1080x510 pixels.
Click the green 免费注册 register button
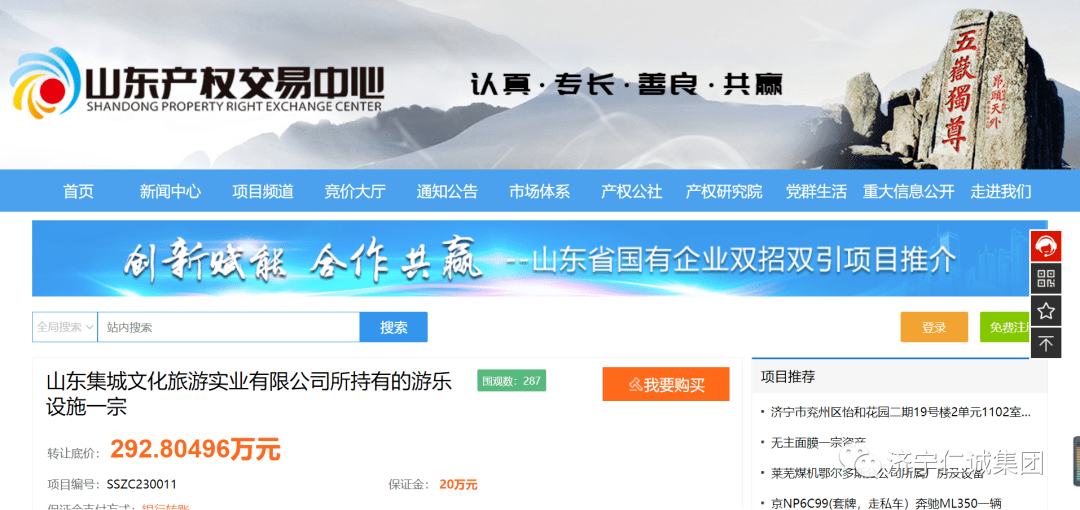pyautogui.click(x=1004, y=327)
